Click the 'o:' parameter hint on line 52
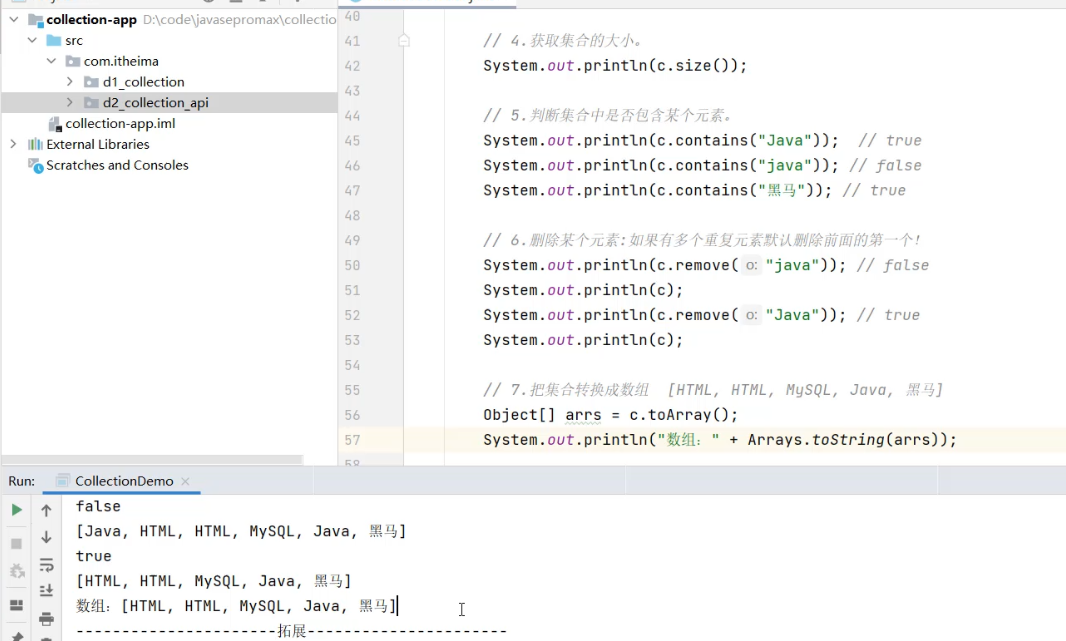This screenshot has height=641, width=1066. [751, 315]
